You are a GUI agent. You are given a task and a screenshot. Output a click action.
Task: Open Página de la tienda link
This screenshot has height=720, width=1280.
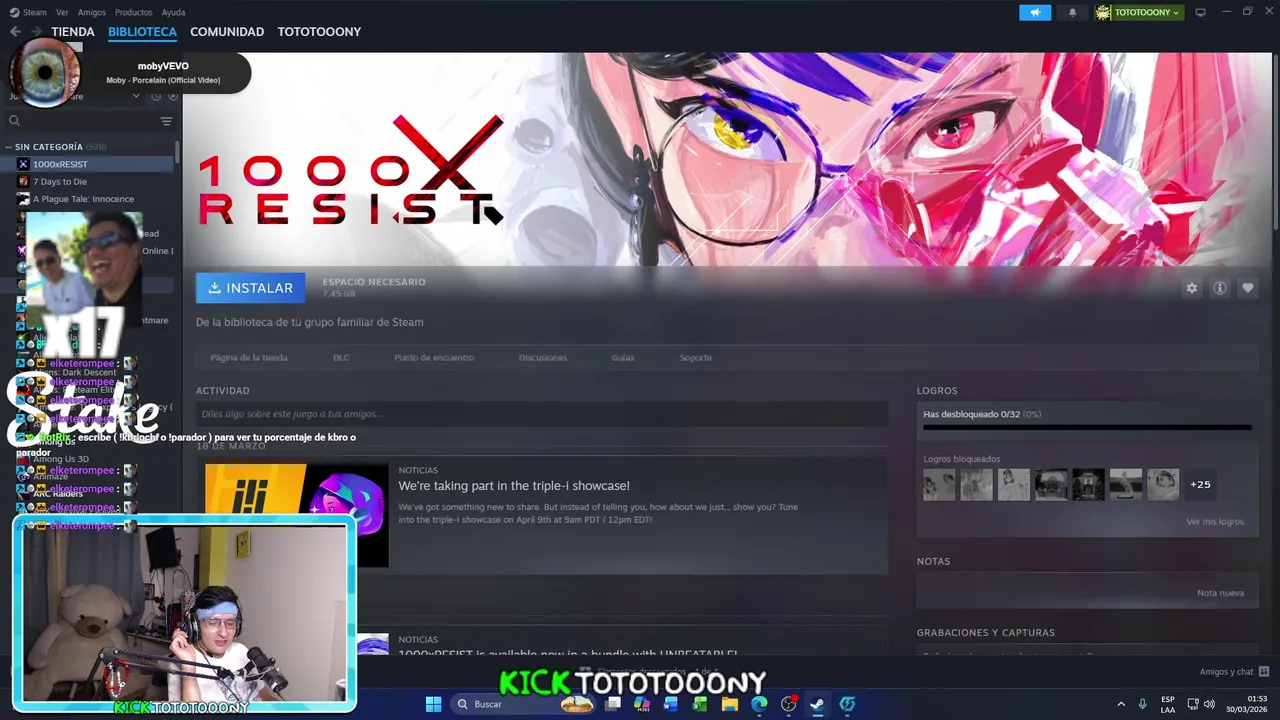click(x=249, y=357)
